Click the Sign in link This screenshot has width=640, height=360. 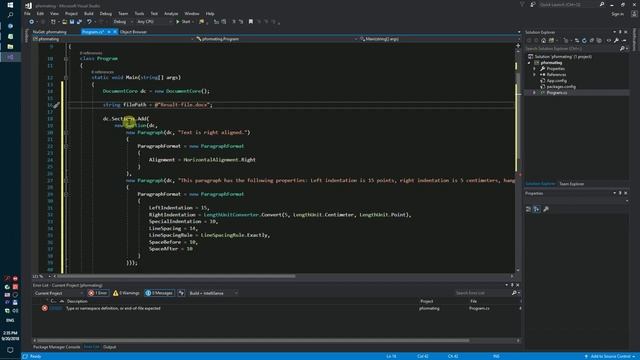618,14
